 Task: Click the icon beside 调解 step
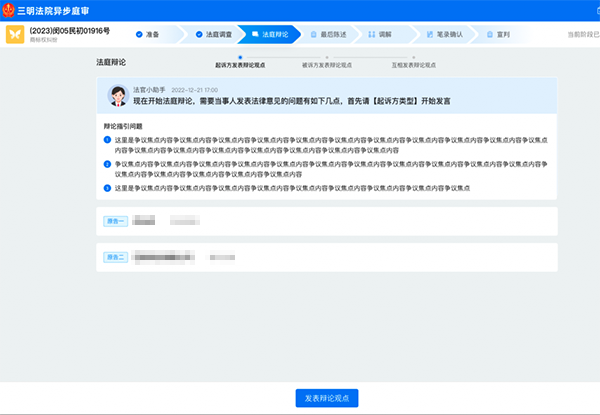click(x=372, y=34)
